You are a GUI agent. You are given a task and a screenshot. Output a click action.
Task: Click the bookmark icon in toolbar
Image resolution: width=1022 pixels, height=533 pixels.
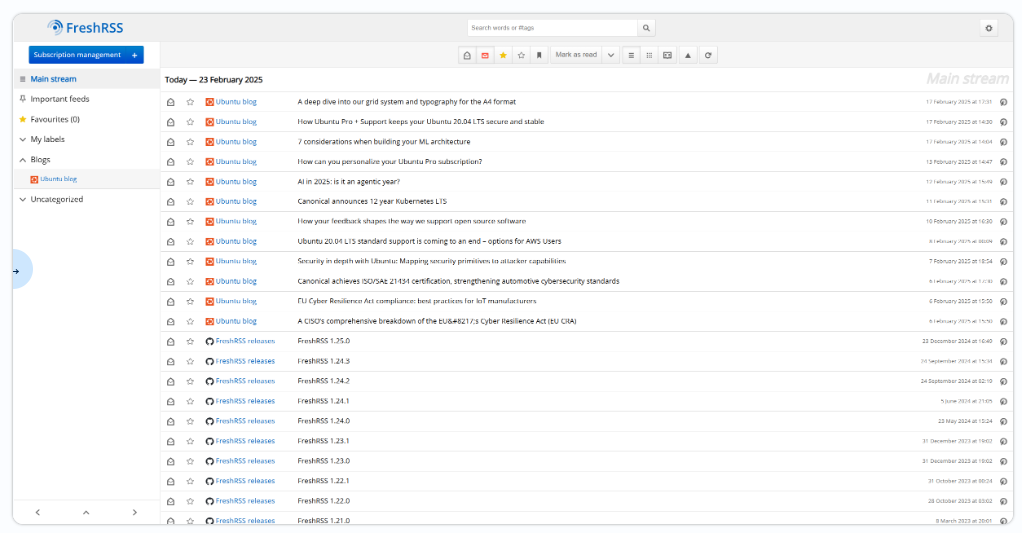539,55
